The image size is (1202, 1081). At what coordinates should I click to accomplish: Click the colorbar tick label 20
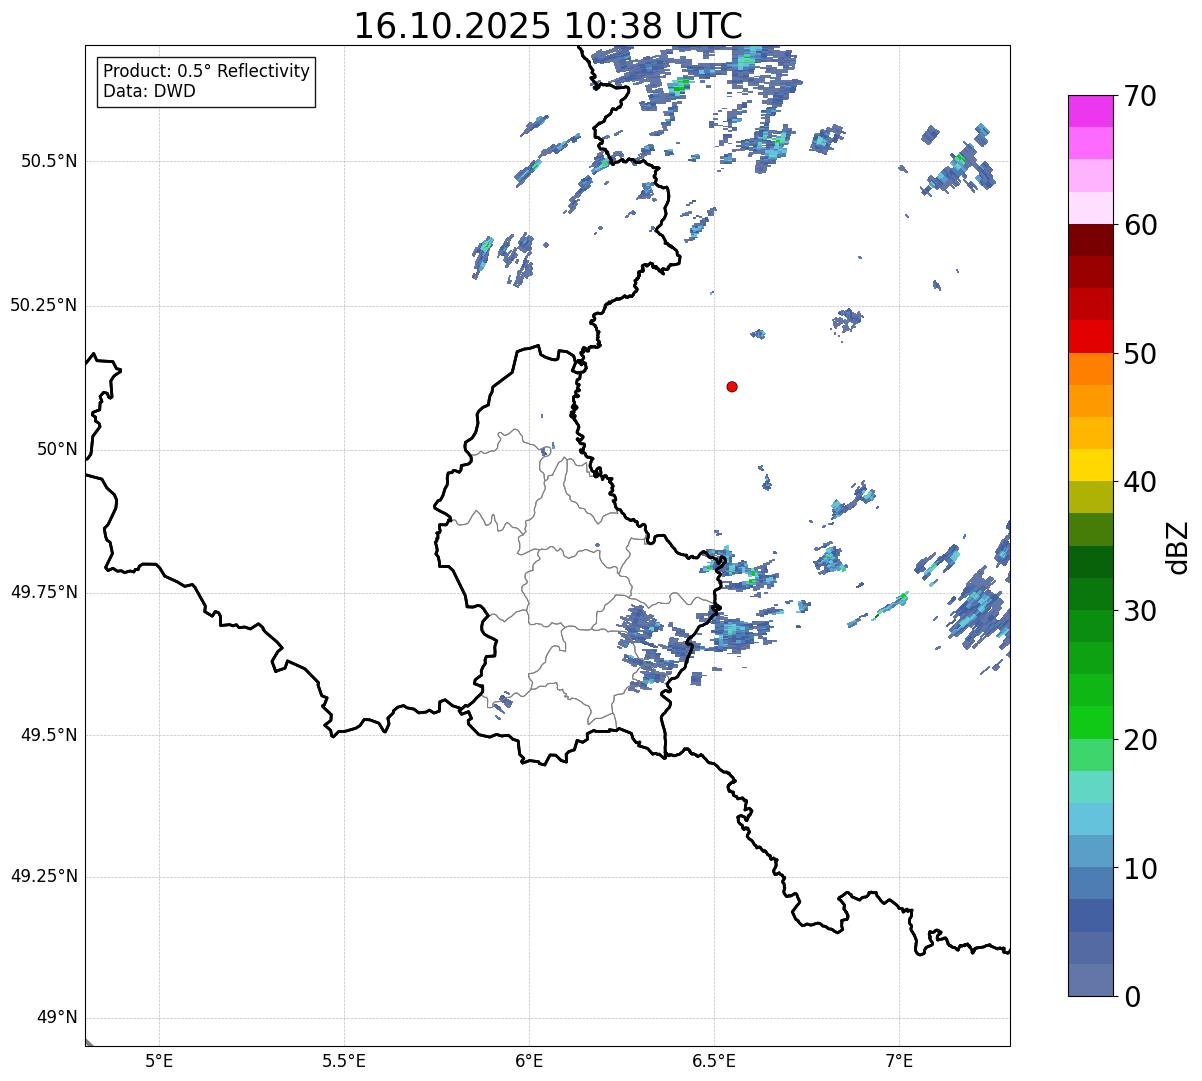click(1140, 741)
